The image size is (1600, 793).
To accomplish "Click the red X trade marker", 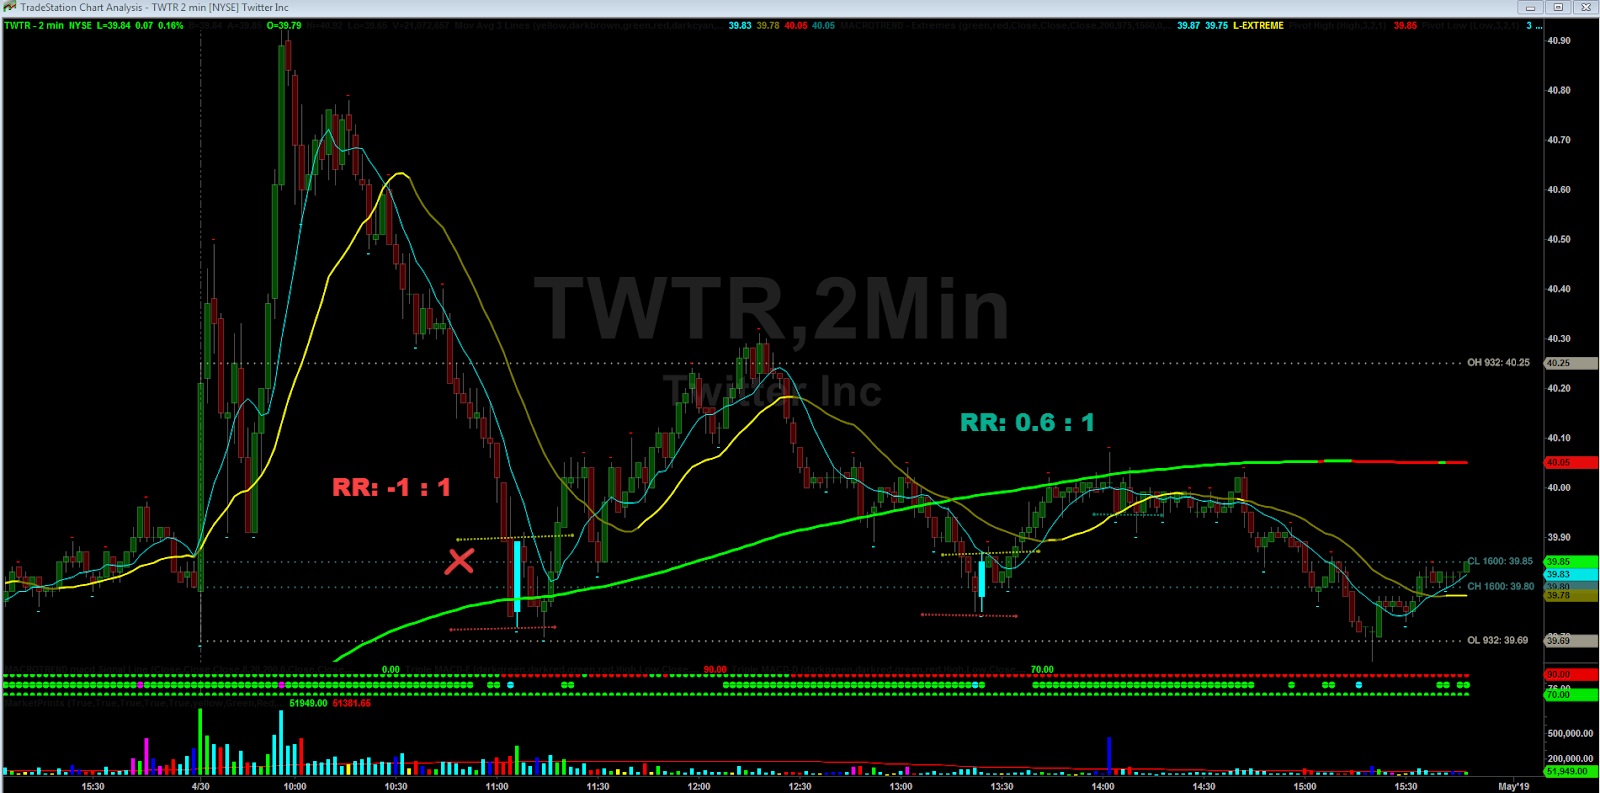I will pyautogui.click(x=460, y=561).
